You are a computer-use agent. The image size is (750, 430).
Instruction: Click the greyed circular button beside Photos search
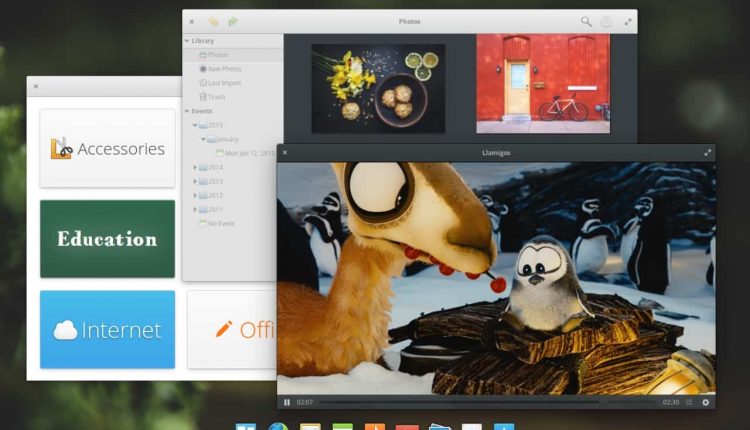pos(606,22)
